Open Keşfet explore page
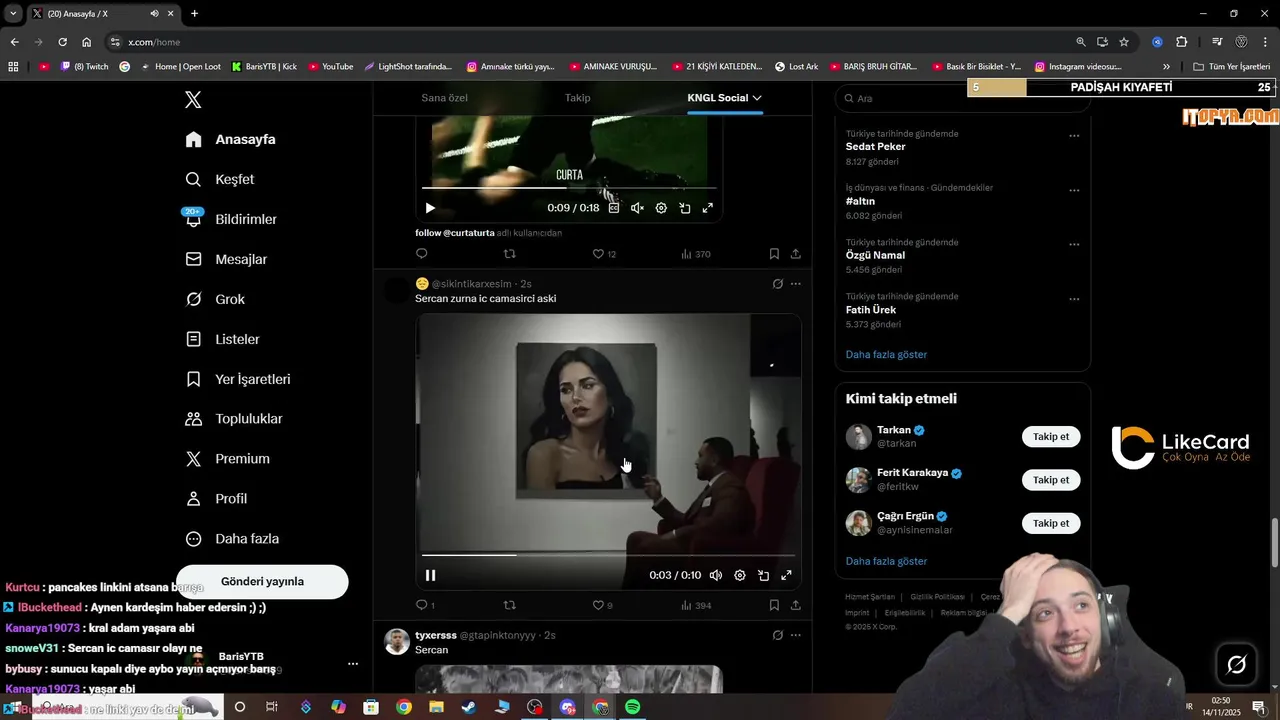 (x=220, y=179)
